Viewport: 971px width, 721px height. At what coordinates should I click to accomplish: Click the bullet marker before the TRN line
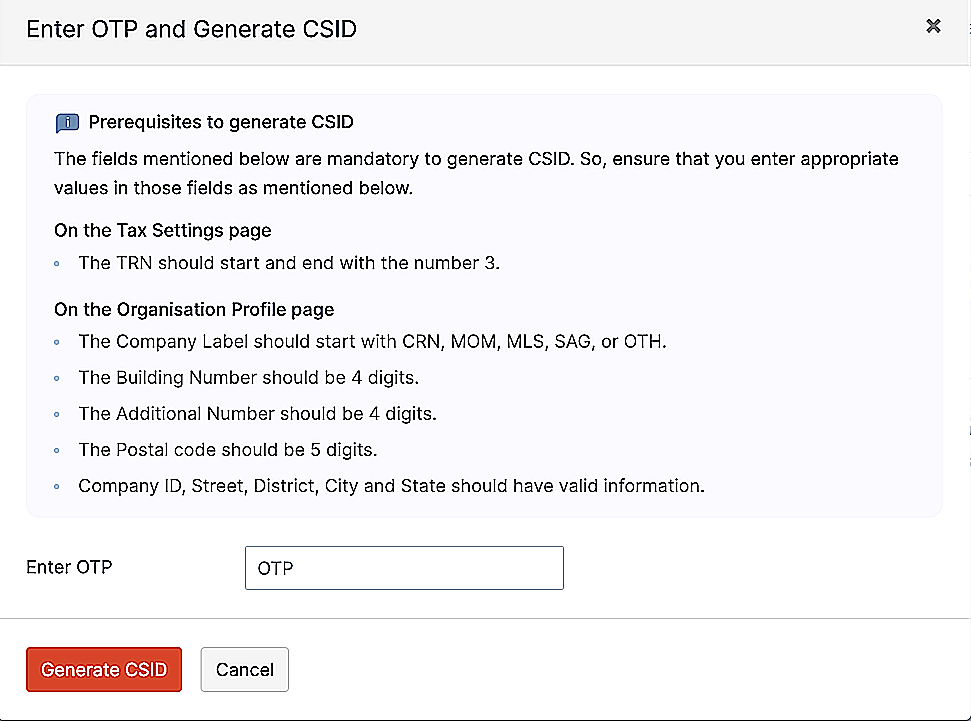(58, 263)
